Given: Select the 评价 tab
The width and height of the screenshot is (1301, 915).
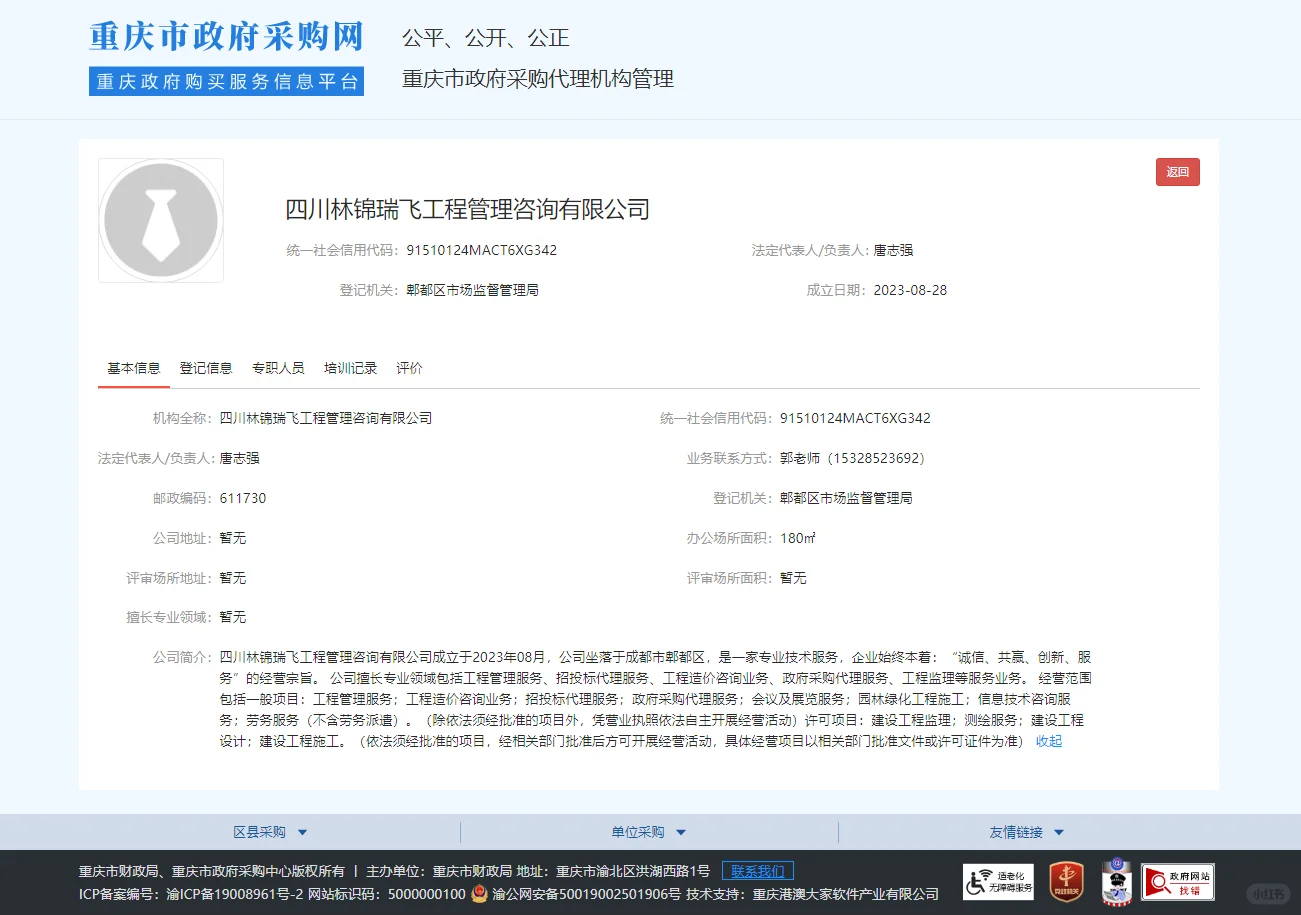Looking at the screenshot, I should (x=409, y=368).
